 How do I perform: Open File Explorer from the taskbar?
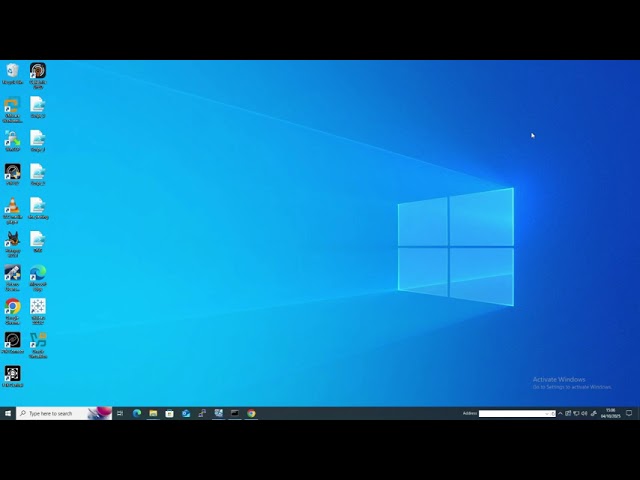pos(153,413)
